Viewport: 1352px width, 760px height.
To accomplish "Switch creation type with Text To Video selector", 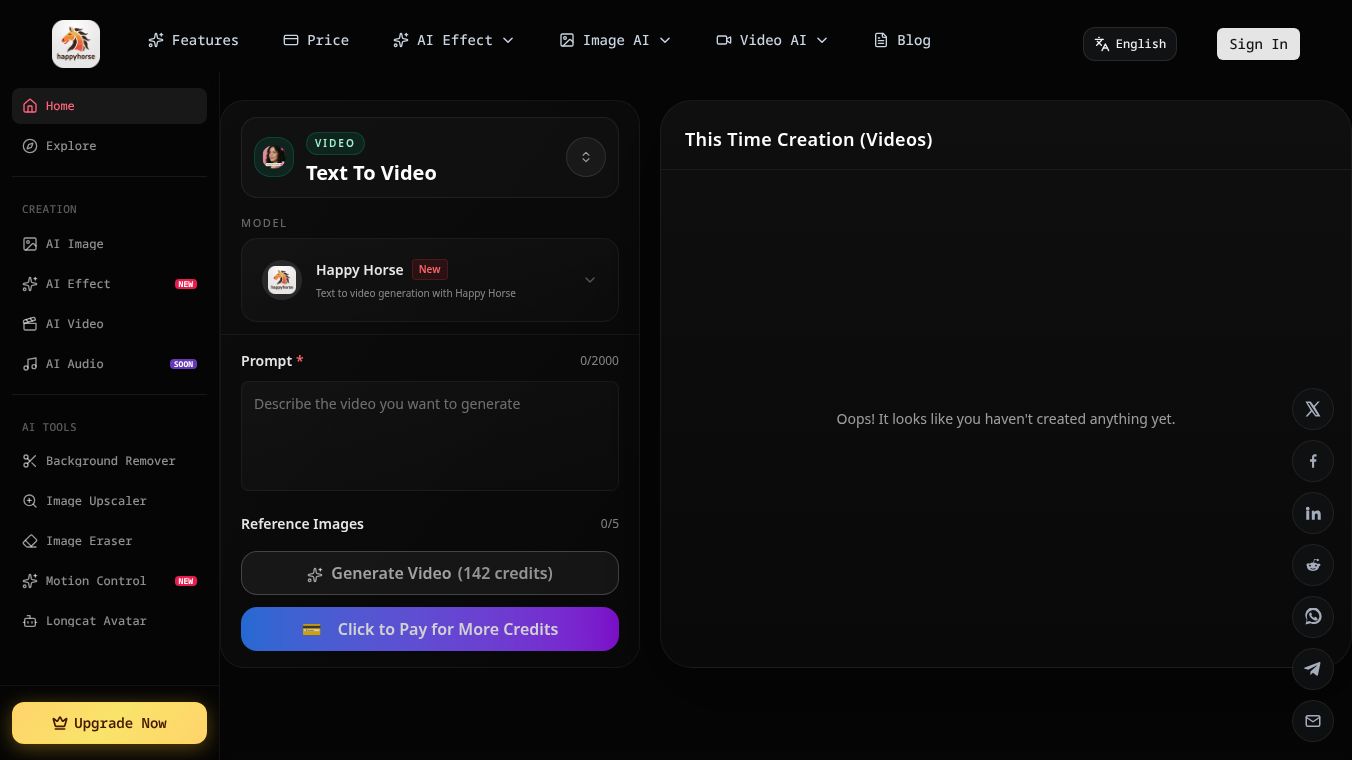I will [585, 157].
